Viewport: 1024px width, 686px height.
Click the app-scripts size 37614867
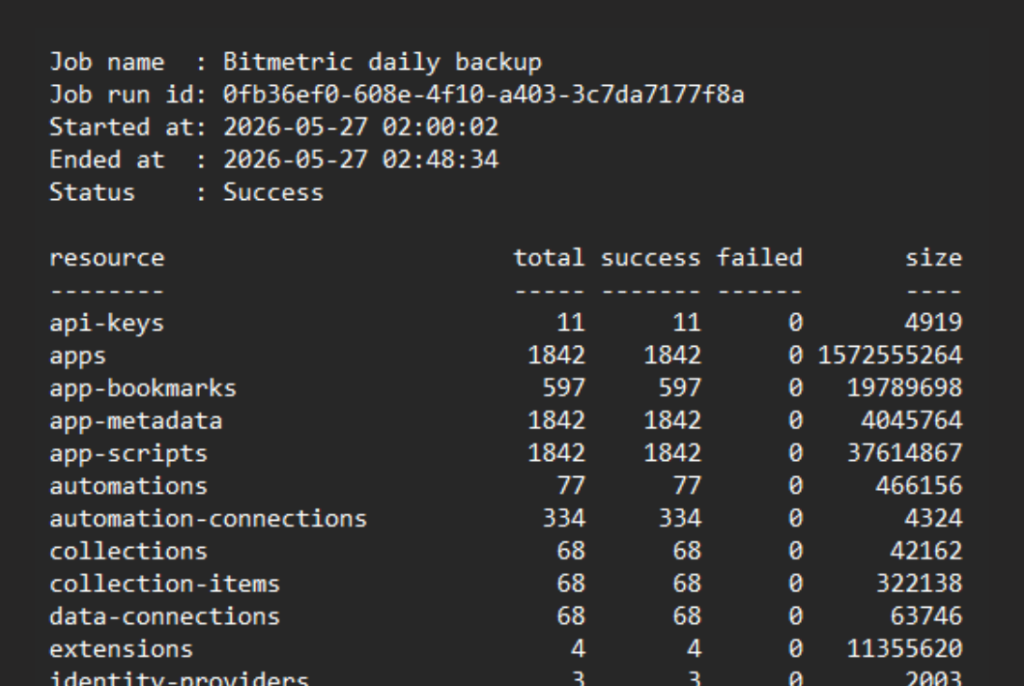[904, 454]
